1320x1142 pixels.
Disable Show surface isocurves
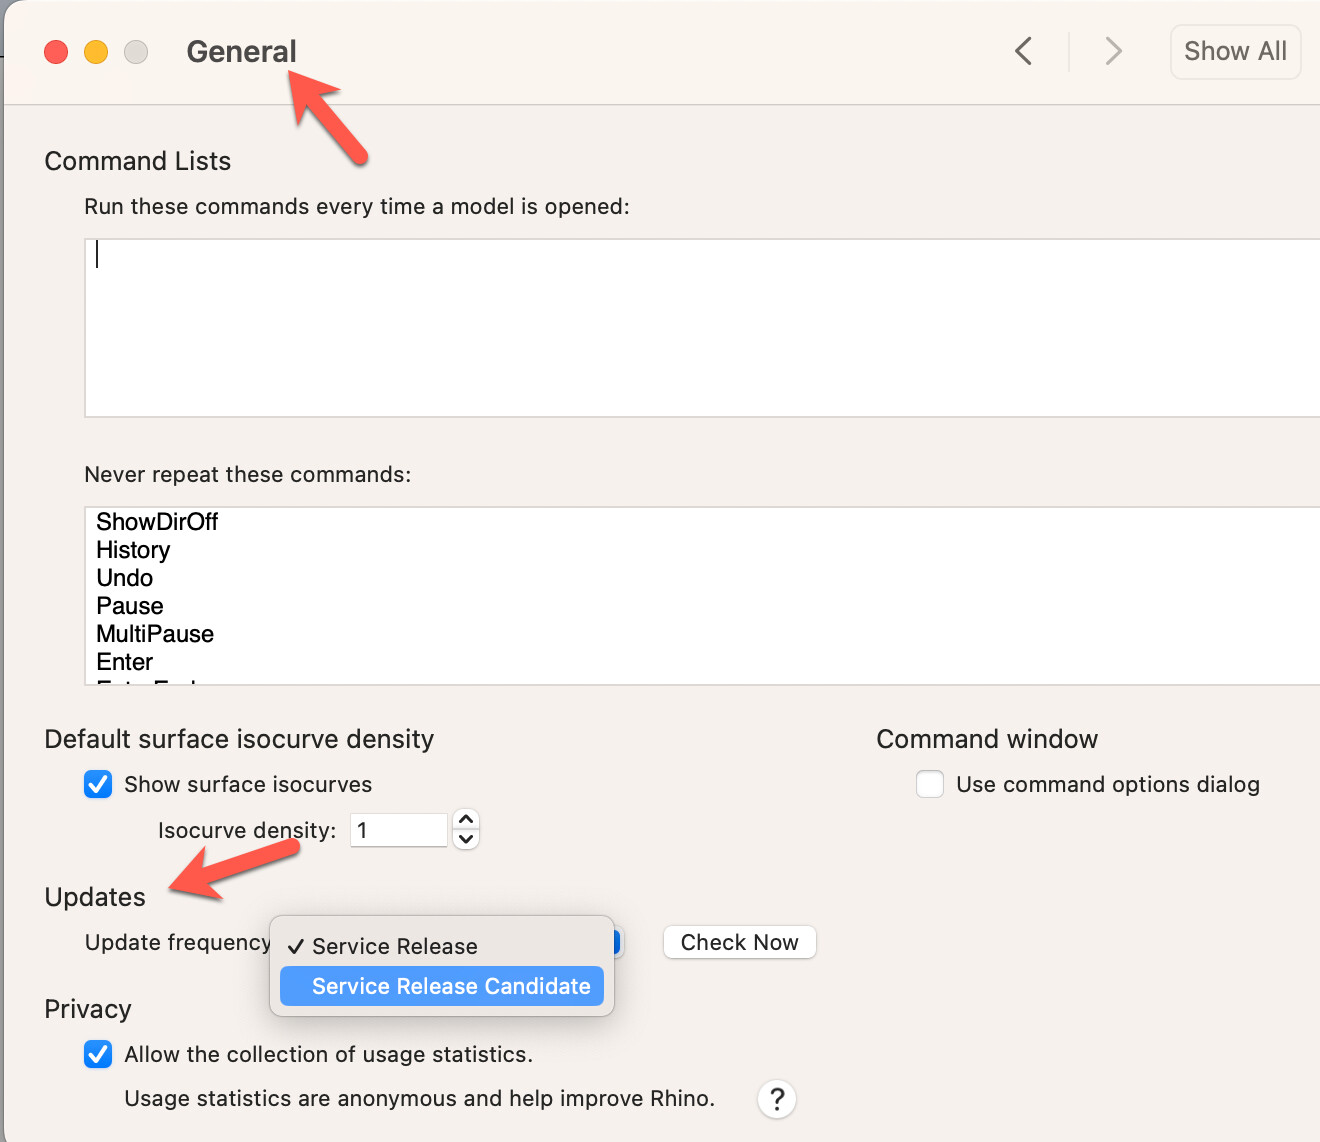(x=97, y=784)
